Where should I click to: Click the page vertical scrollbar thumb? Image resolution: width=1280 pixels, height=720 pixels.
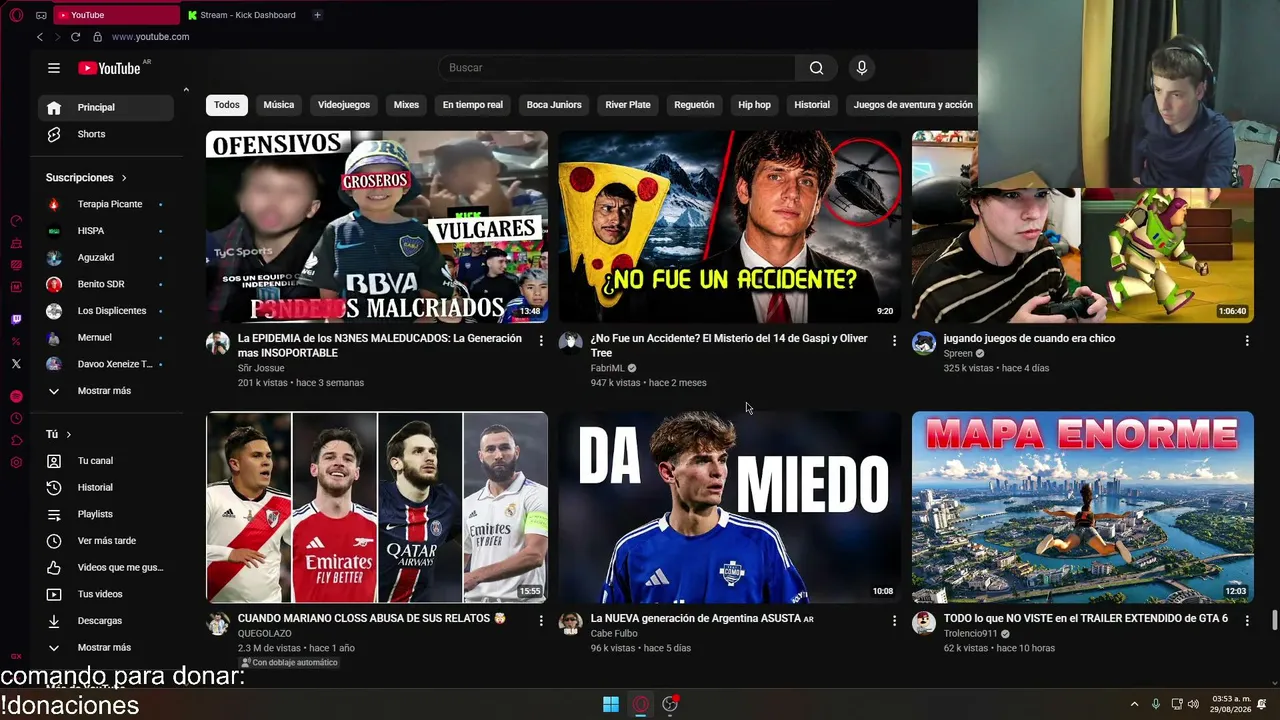1274,620
